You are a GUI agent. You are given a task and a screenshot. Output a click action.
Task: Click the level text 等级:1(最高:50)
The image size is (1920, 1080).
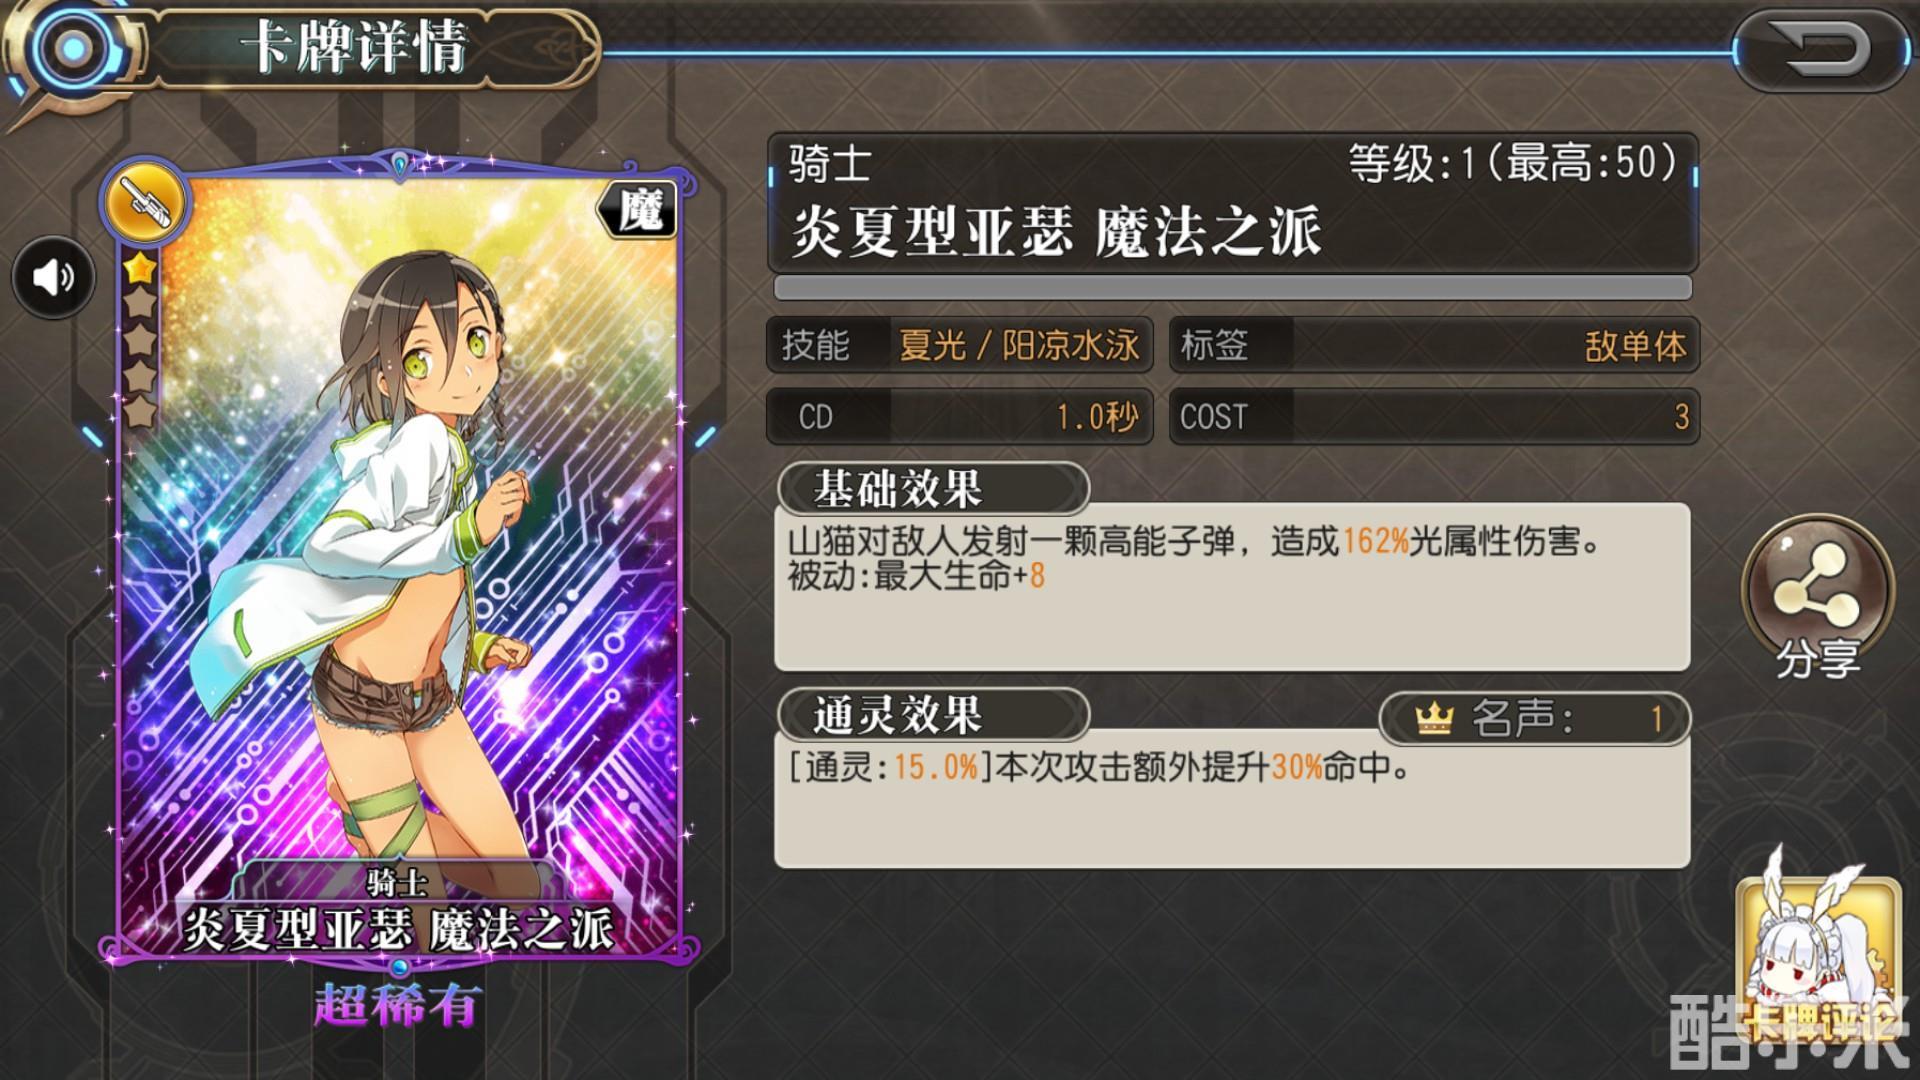(1512, 163)
